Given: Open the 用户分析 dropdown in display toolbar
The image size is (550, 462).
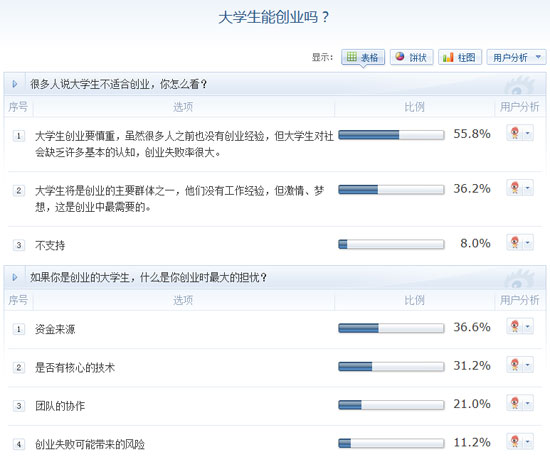Looking at the screenshot, I should point(516,57).
